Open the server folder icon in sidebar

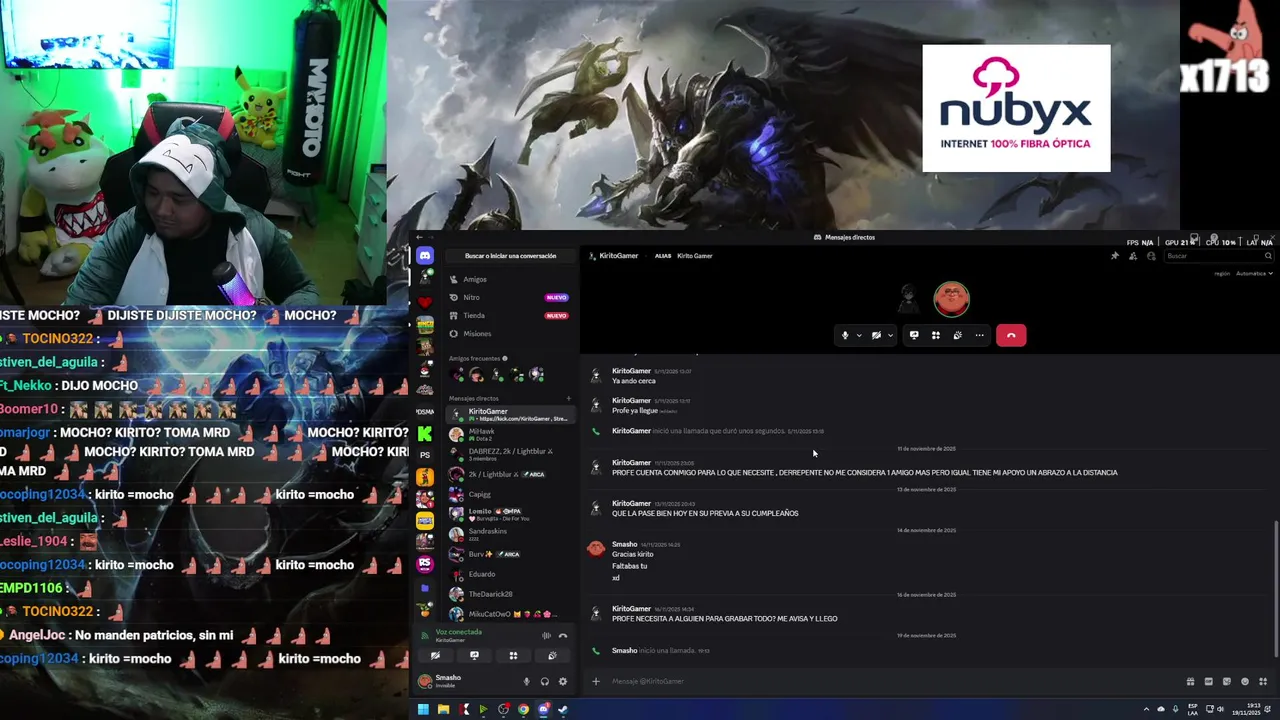425,588
